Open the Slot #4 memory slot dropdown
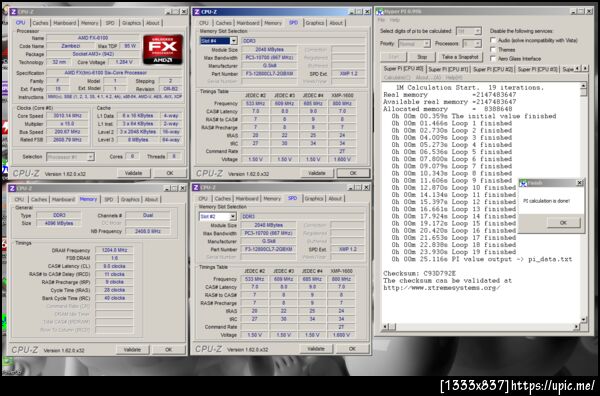Screen dimensions: 600x396 [233, 41]
